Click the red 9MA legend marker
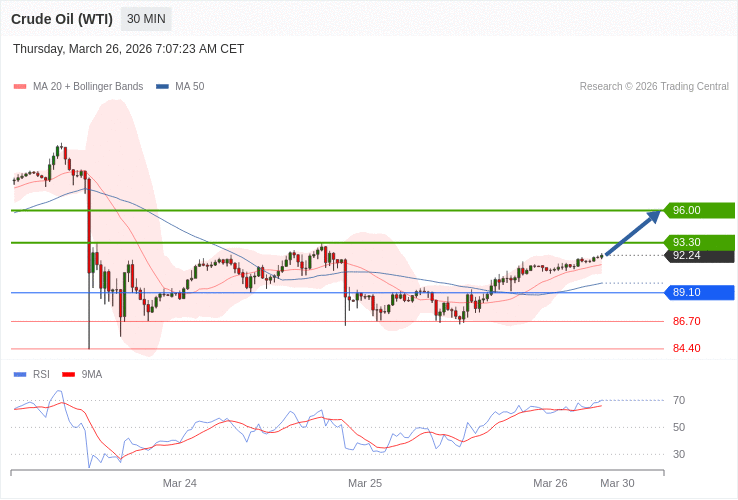Image resolution: width=738 pixels, height=500 pixels. pos(69,375)
